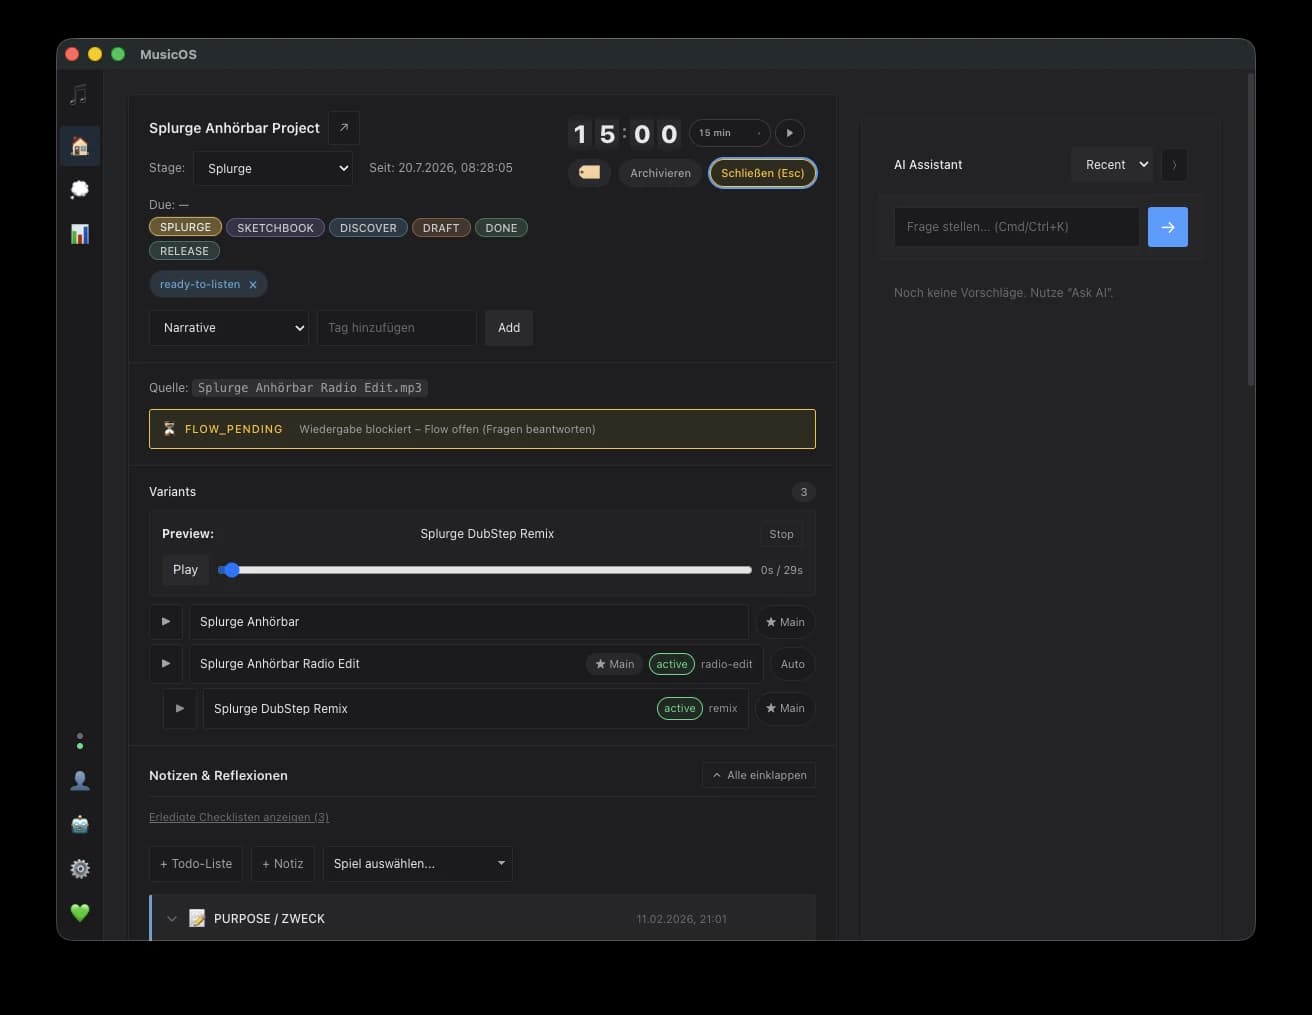Click the Seit: 20.7.2026, 08:28:05 text
This screenshot has height=1015, width=1312.
(441, 168)
